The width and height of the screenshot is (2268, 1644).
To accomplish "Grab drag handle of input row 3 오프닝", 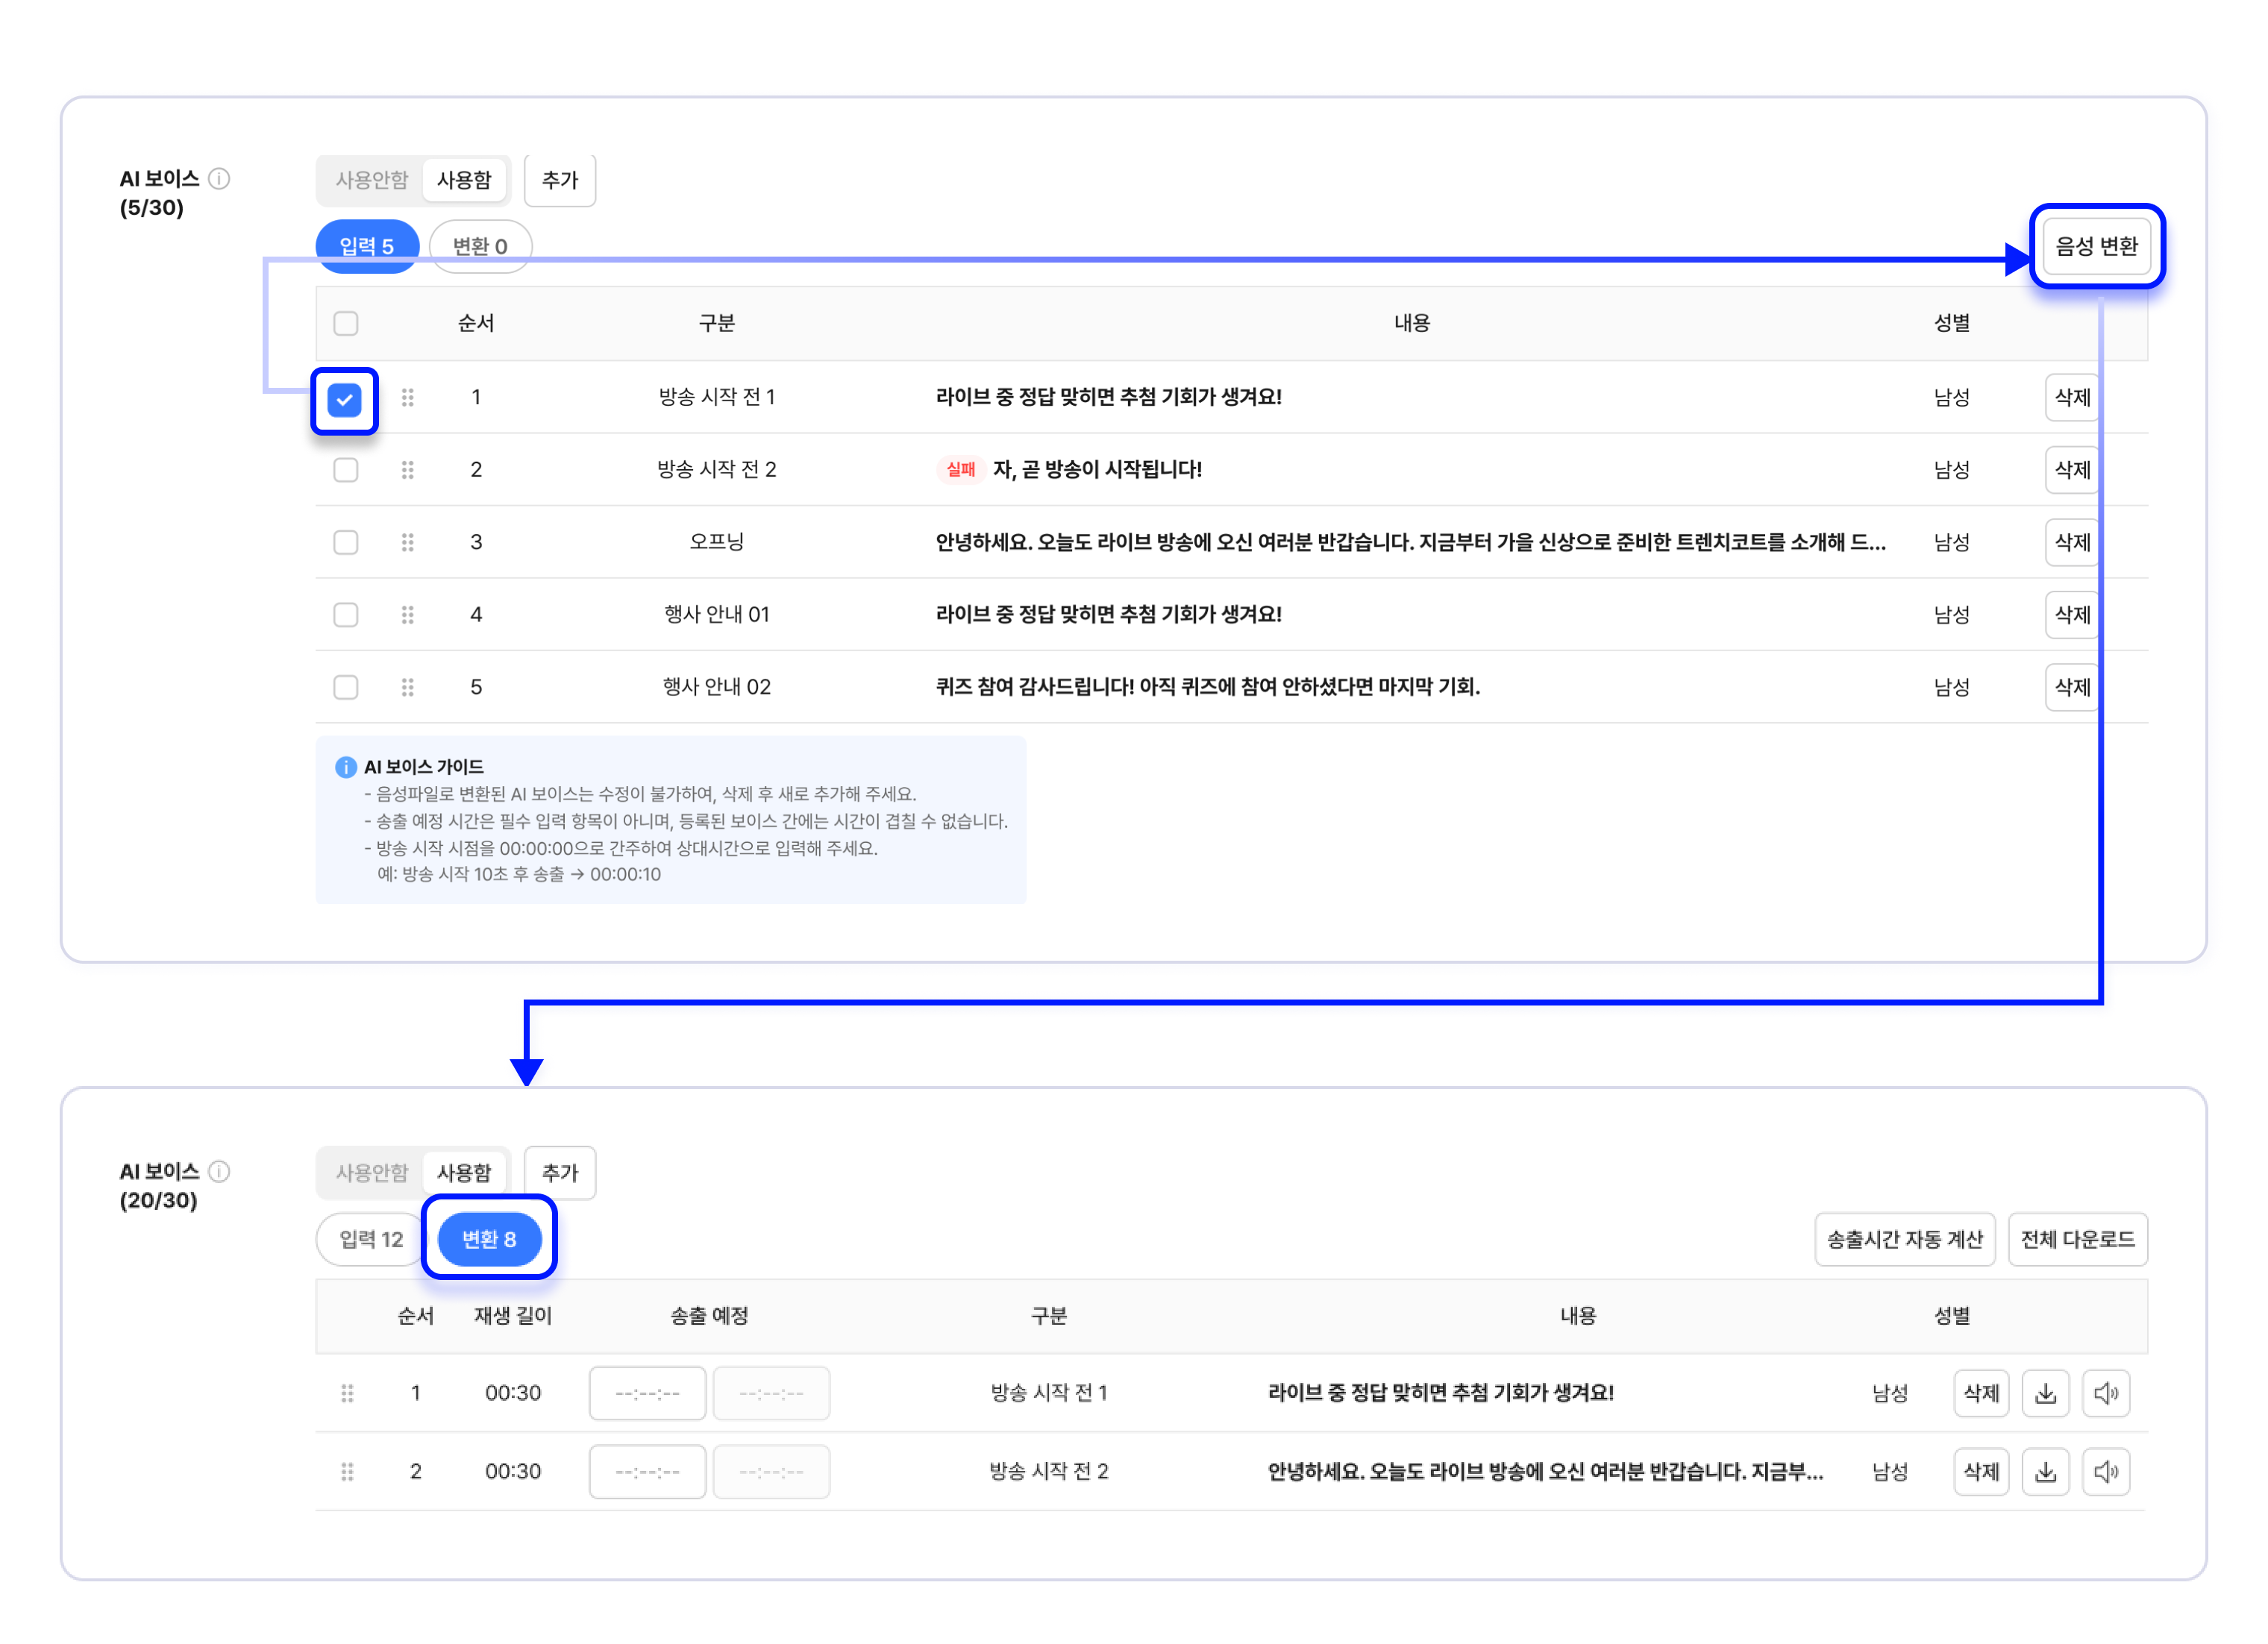I will (407, 542).
